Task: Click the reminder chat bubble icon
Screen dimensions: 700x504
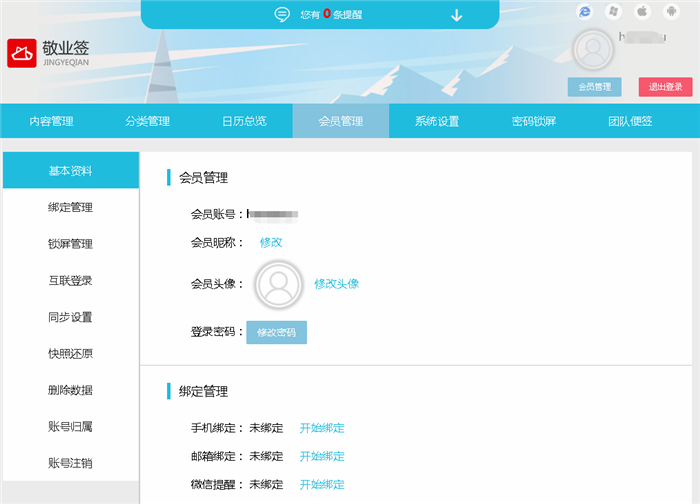Action: (282, 14)
